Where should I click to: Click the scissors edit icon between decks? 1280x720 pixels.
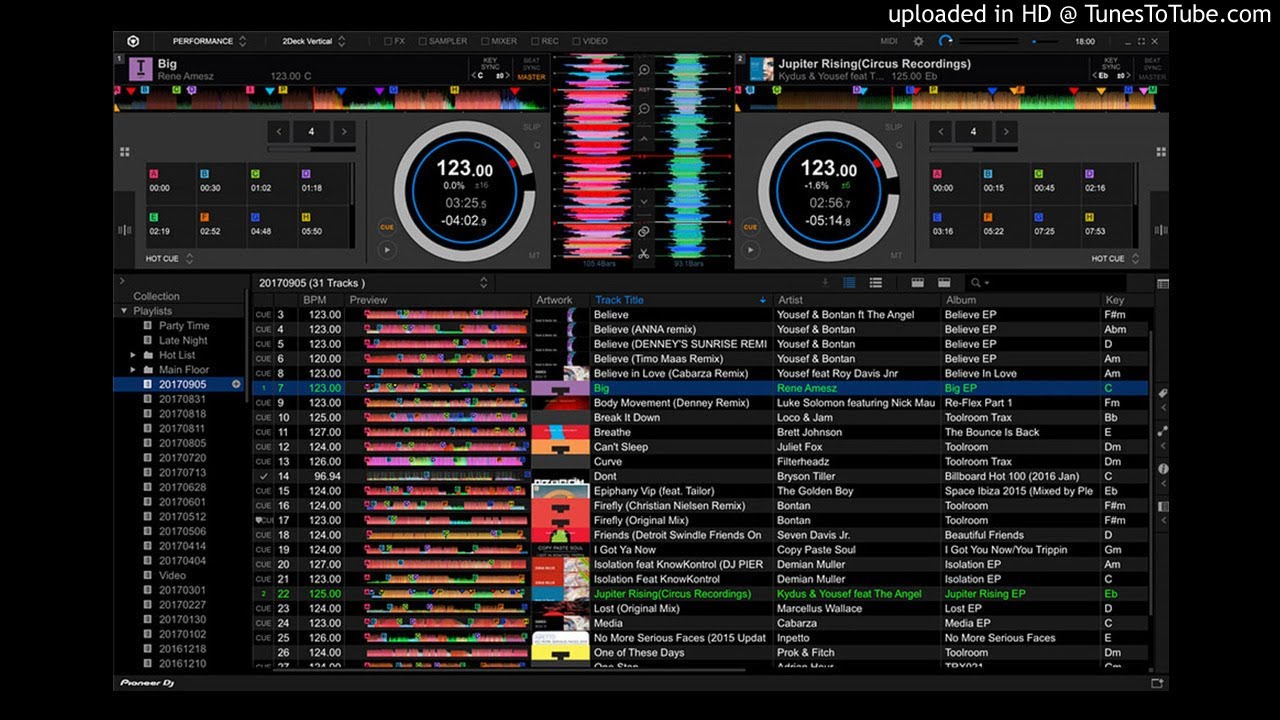[644, 253]
